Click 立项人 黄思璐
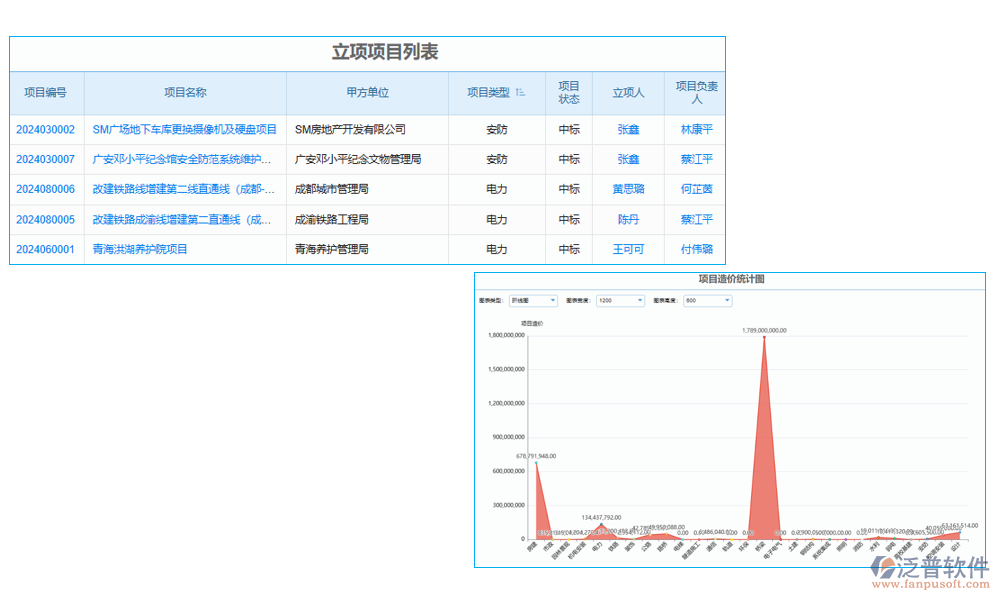 point(629,189)
